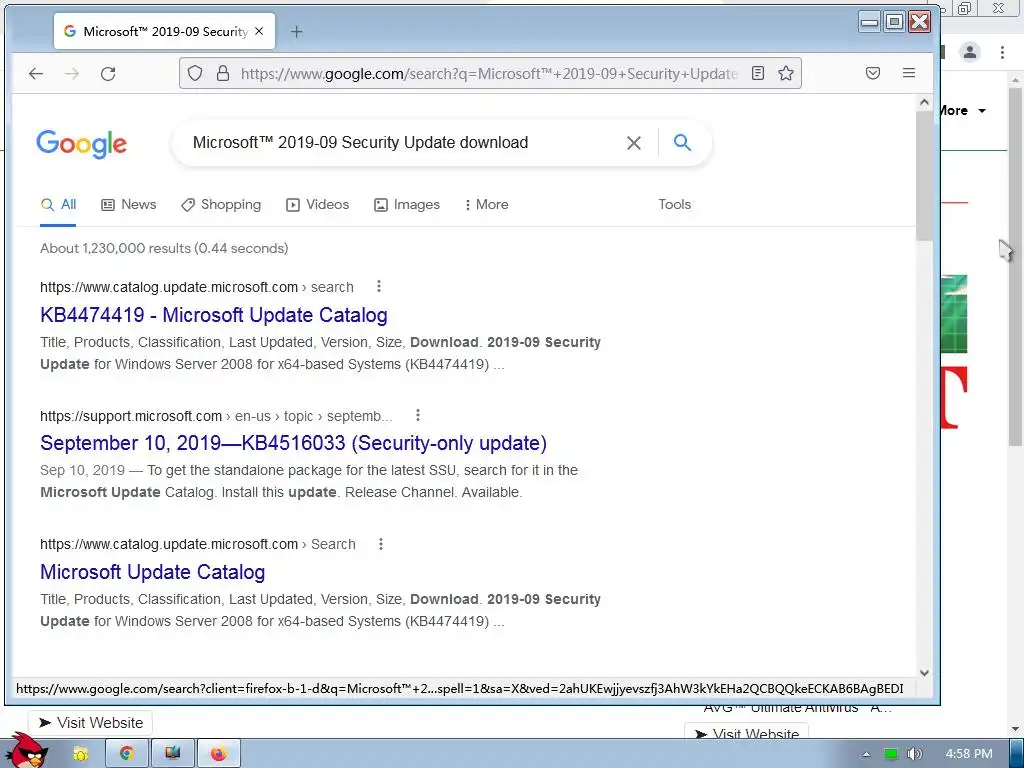Click the Google logo
The height and width of the screenshot is (768, 1024).
tap(82, 144)
